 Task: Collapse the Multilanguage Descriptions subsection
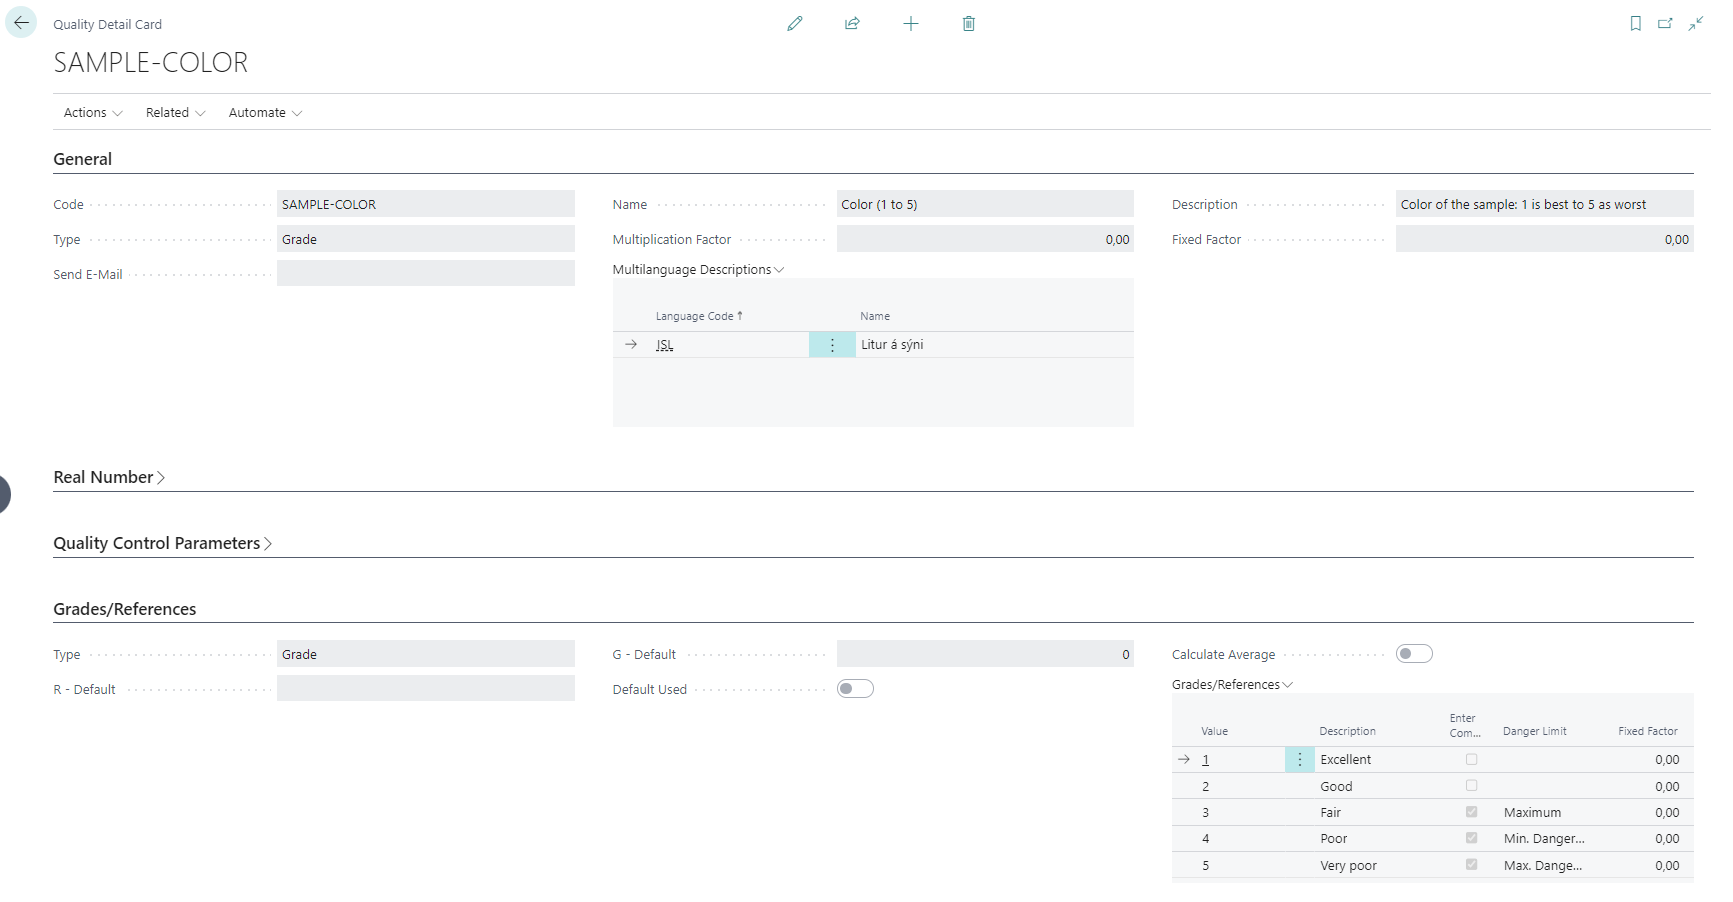(x=698, y=270)
